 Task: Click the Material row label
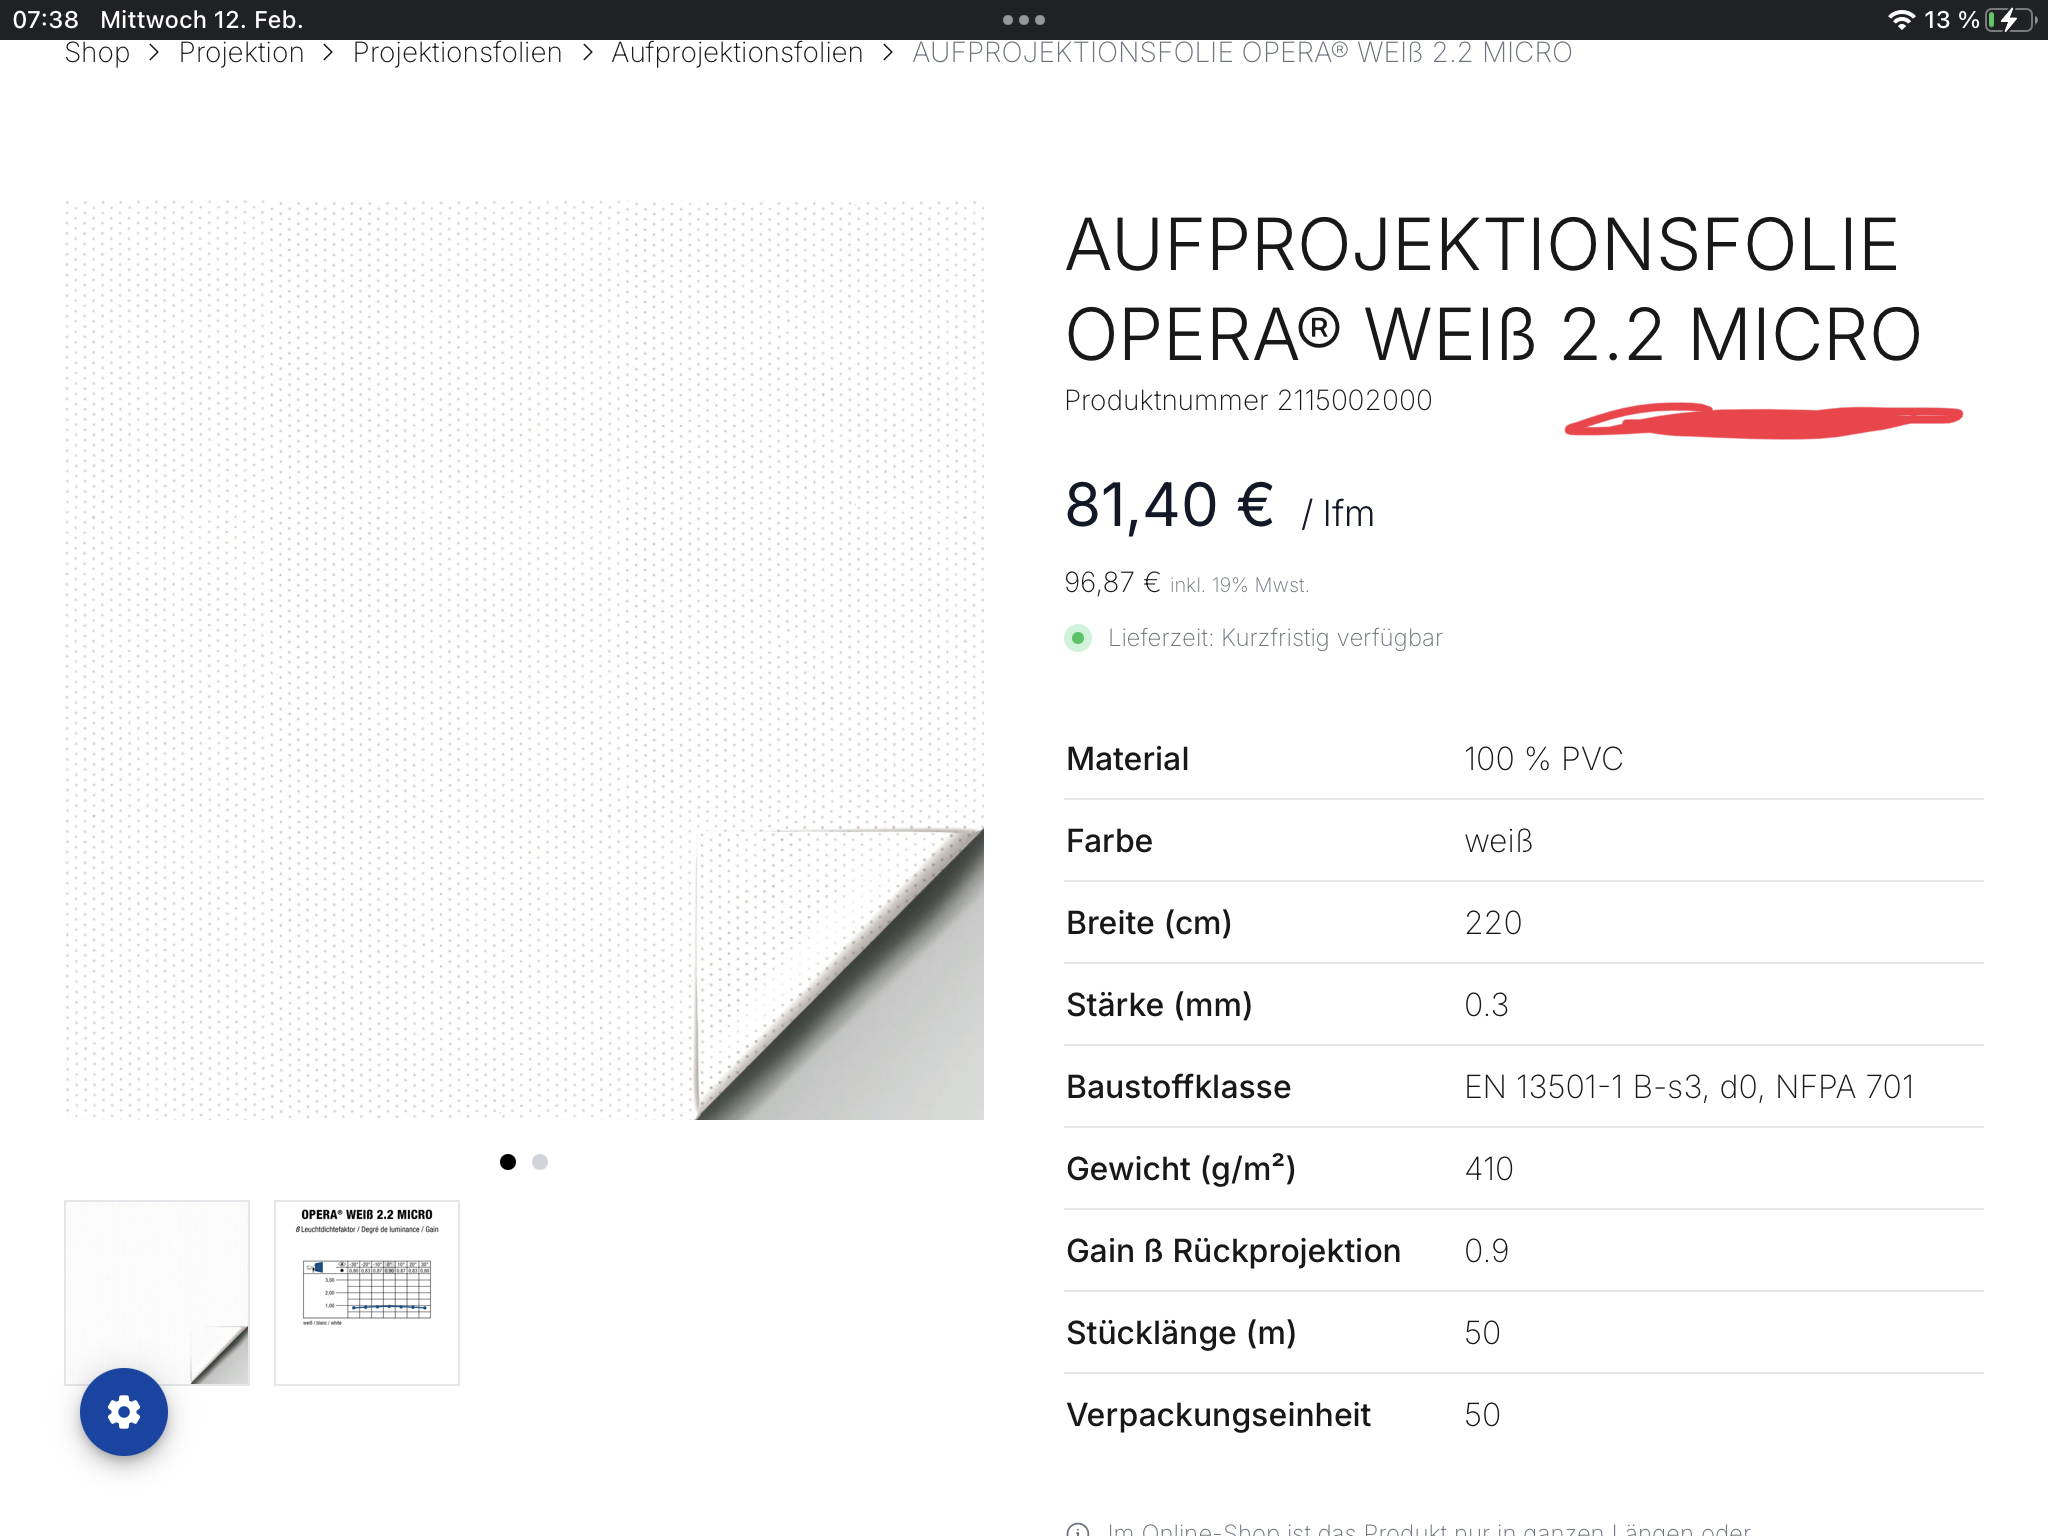1127,759
